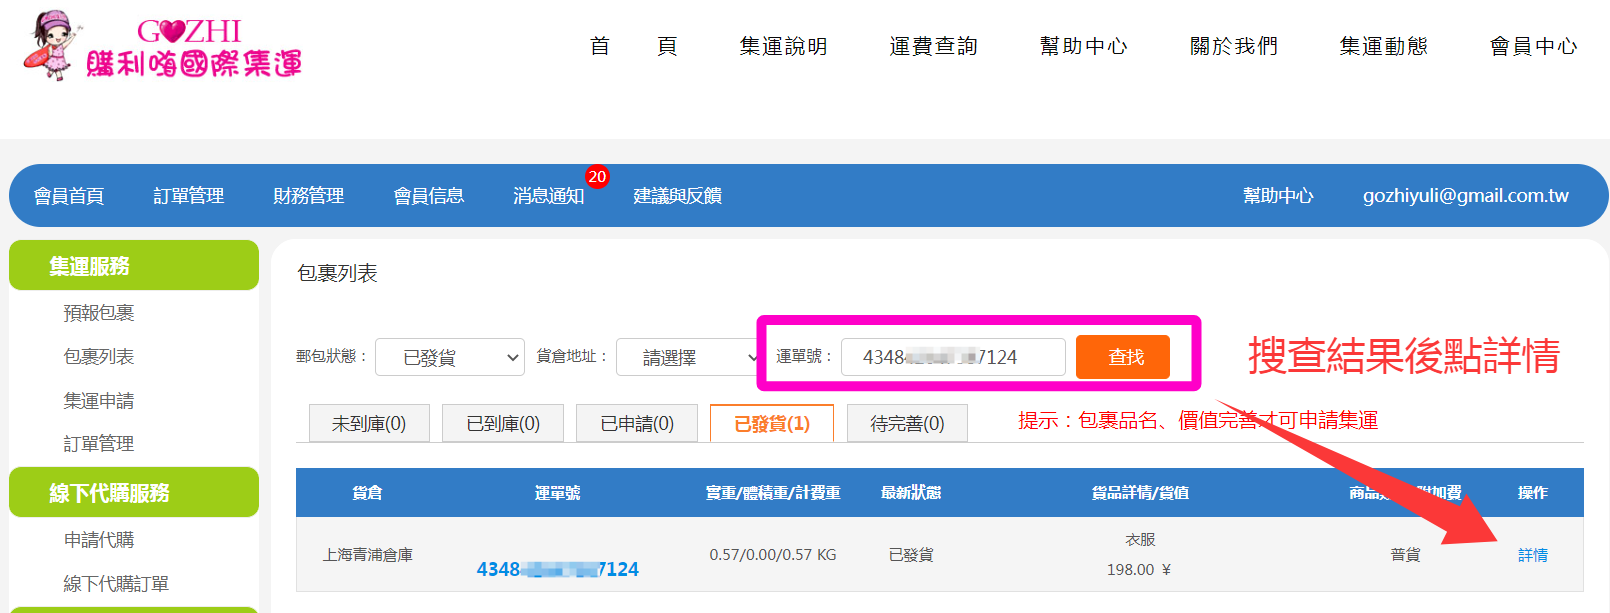Viewport: 1610px width, 613px height.
Task: Click the orange 查找 button
Action: (x=1123, y=357)
